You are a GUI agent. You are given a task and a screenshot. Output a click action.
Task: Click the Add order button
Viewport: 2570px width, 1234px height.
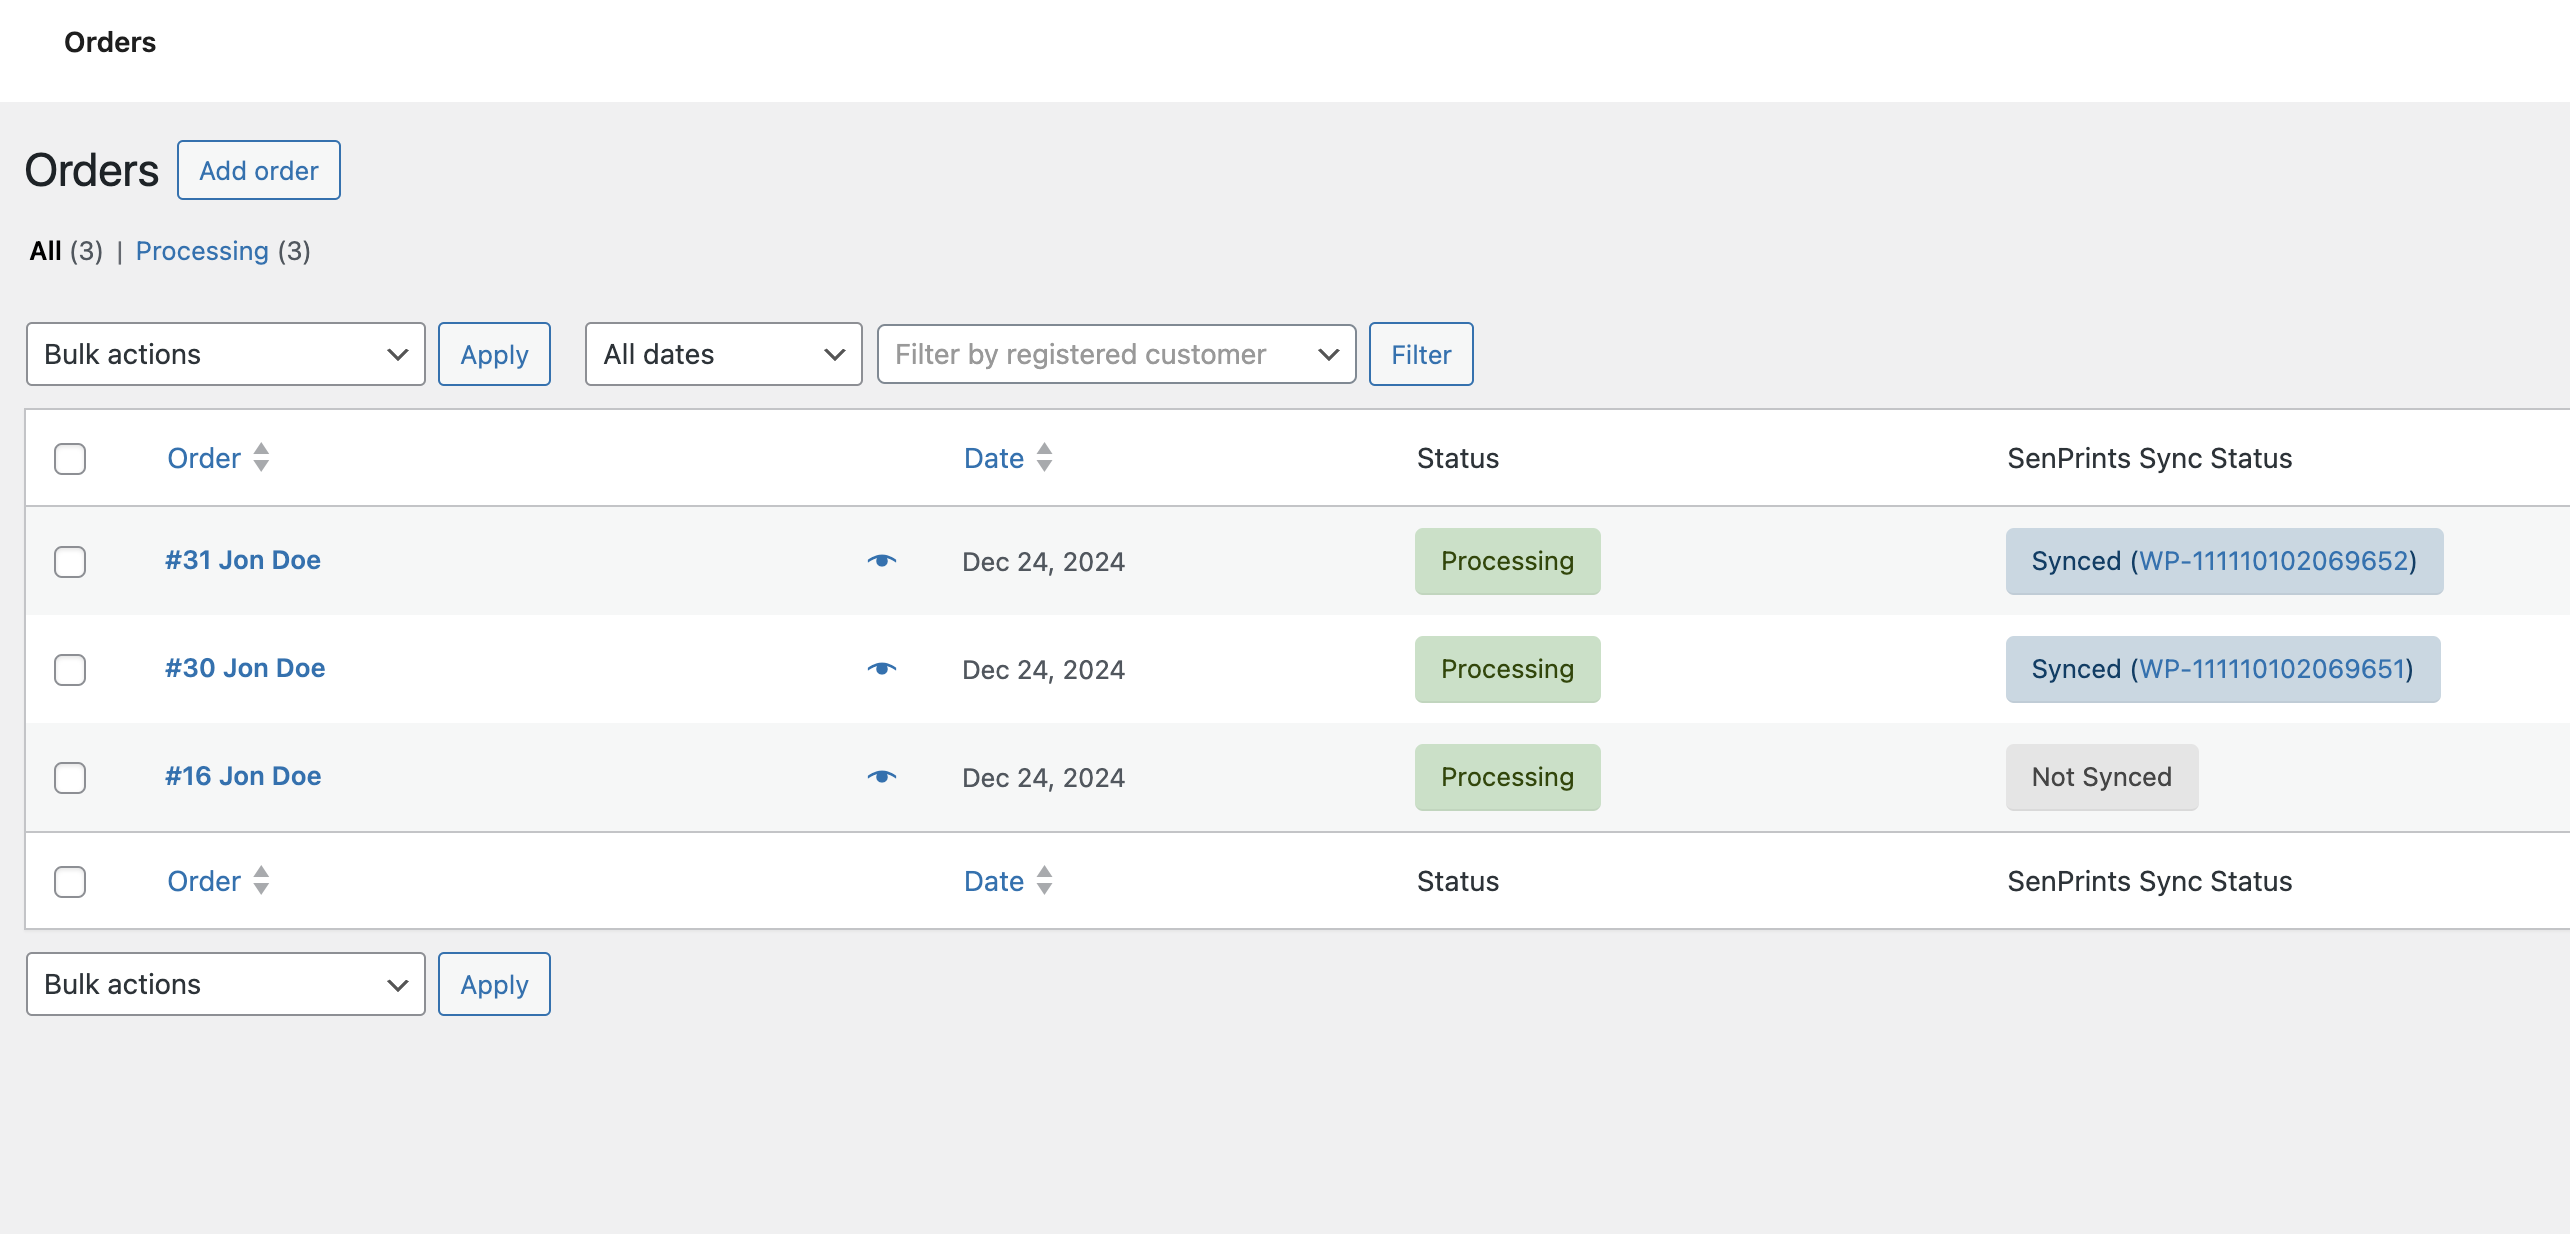pos(259,170)
